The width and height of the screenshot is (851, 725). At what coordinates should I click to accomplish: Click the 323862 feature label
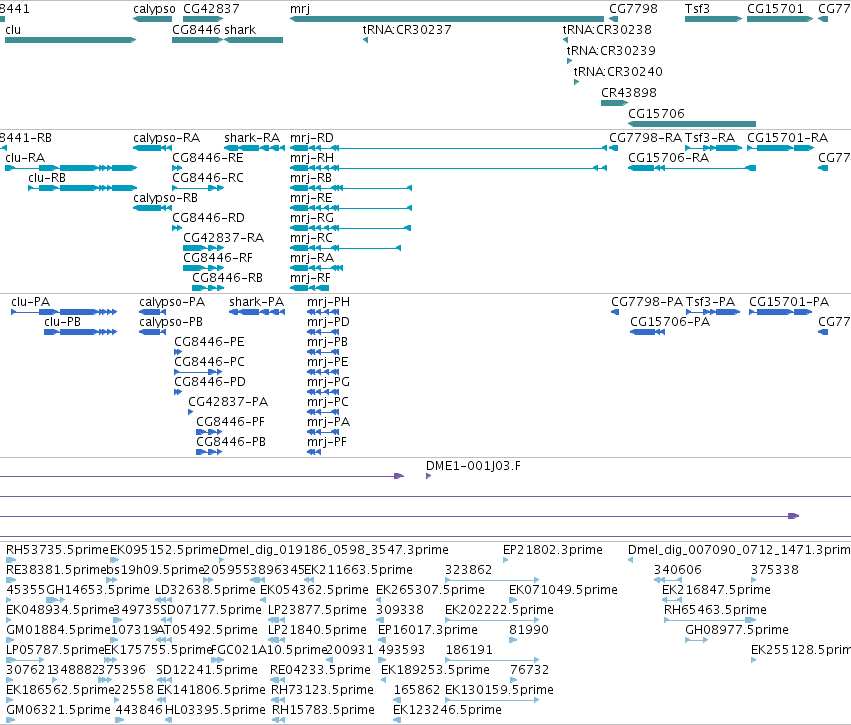tap(468, 570)
